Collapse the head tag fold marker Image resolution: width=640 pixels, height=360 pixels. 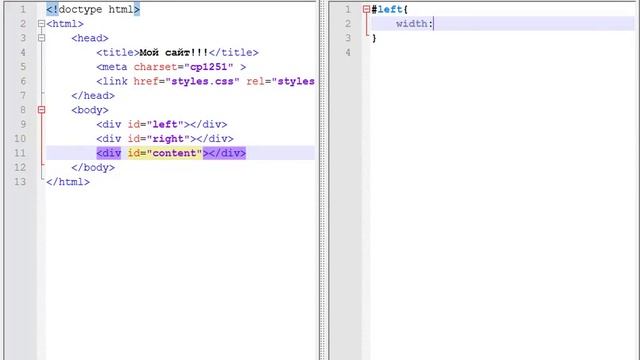click(x=41, y=38)
